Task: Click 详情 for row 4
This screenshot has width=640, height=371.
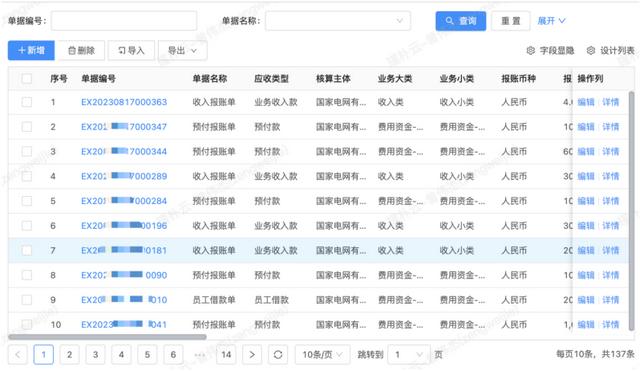Action: [611, 176]
